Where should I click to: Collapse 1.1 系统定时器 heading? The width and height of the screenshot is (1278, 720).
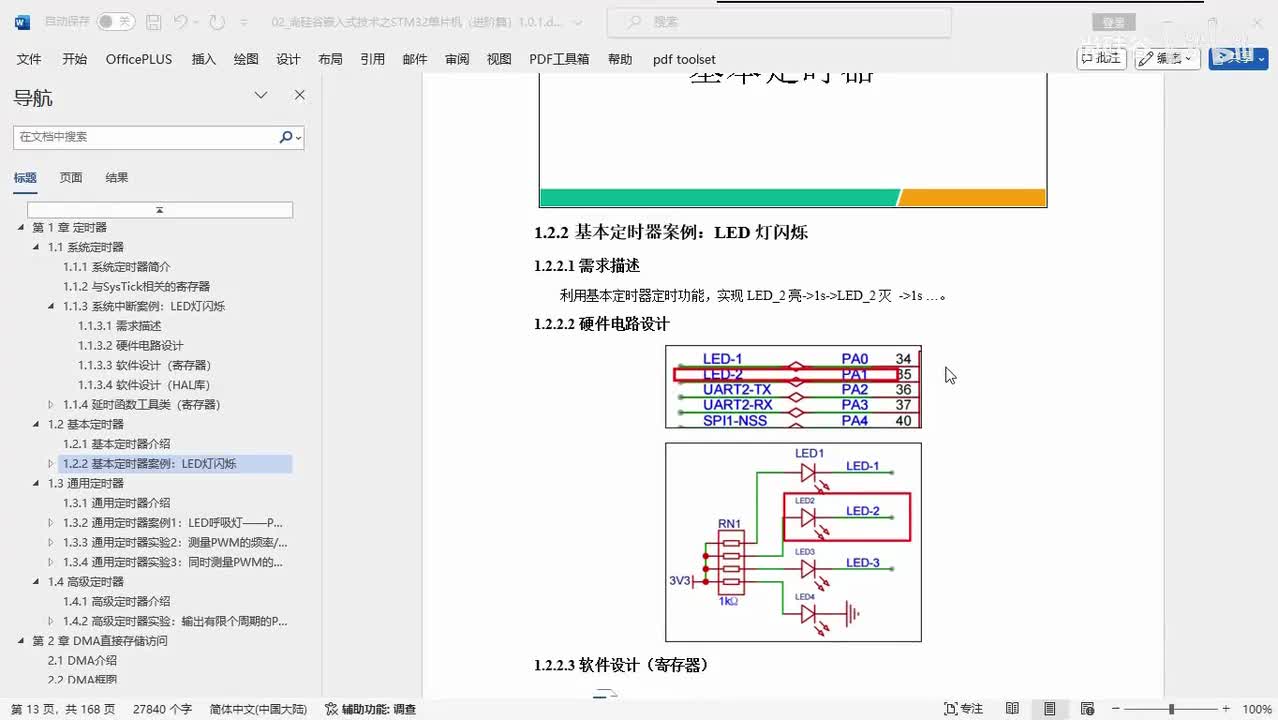[x=37, y=247]
